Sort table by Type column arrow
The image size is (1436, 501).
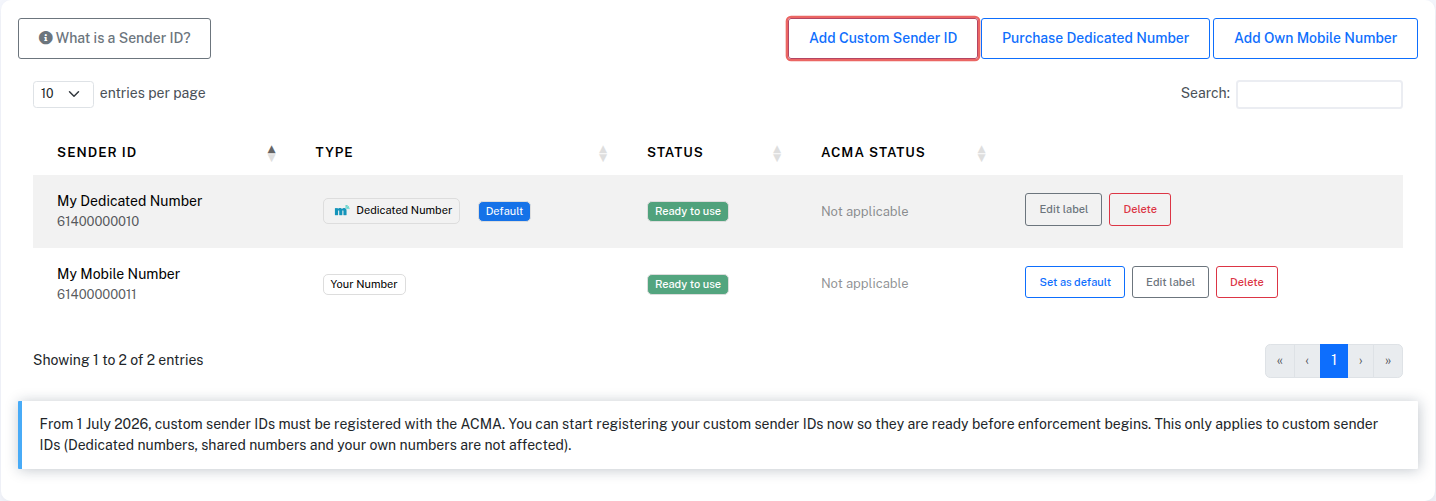point(603,153)
